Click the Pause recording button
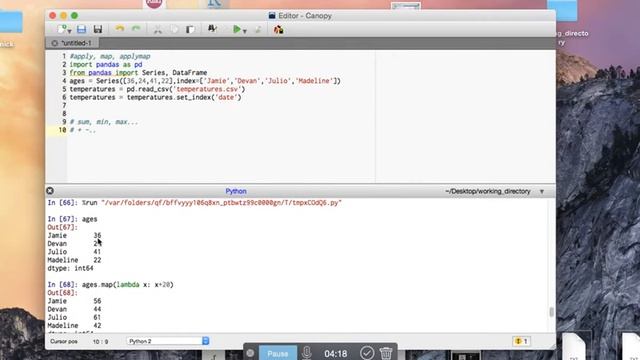 coord(278,353)
